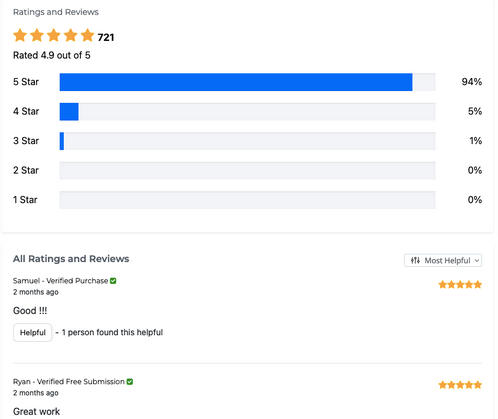
Task: Click the green verified badge beside Ryan
Action: click(x=130, y=382)
